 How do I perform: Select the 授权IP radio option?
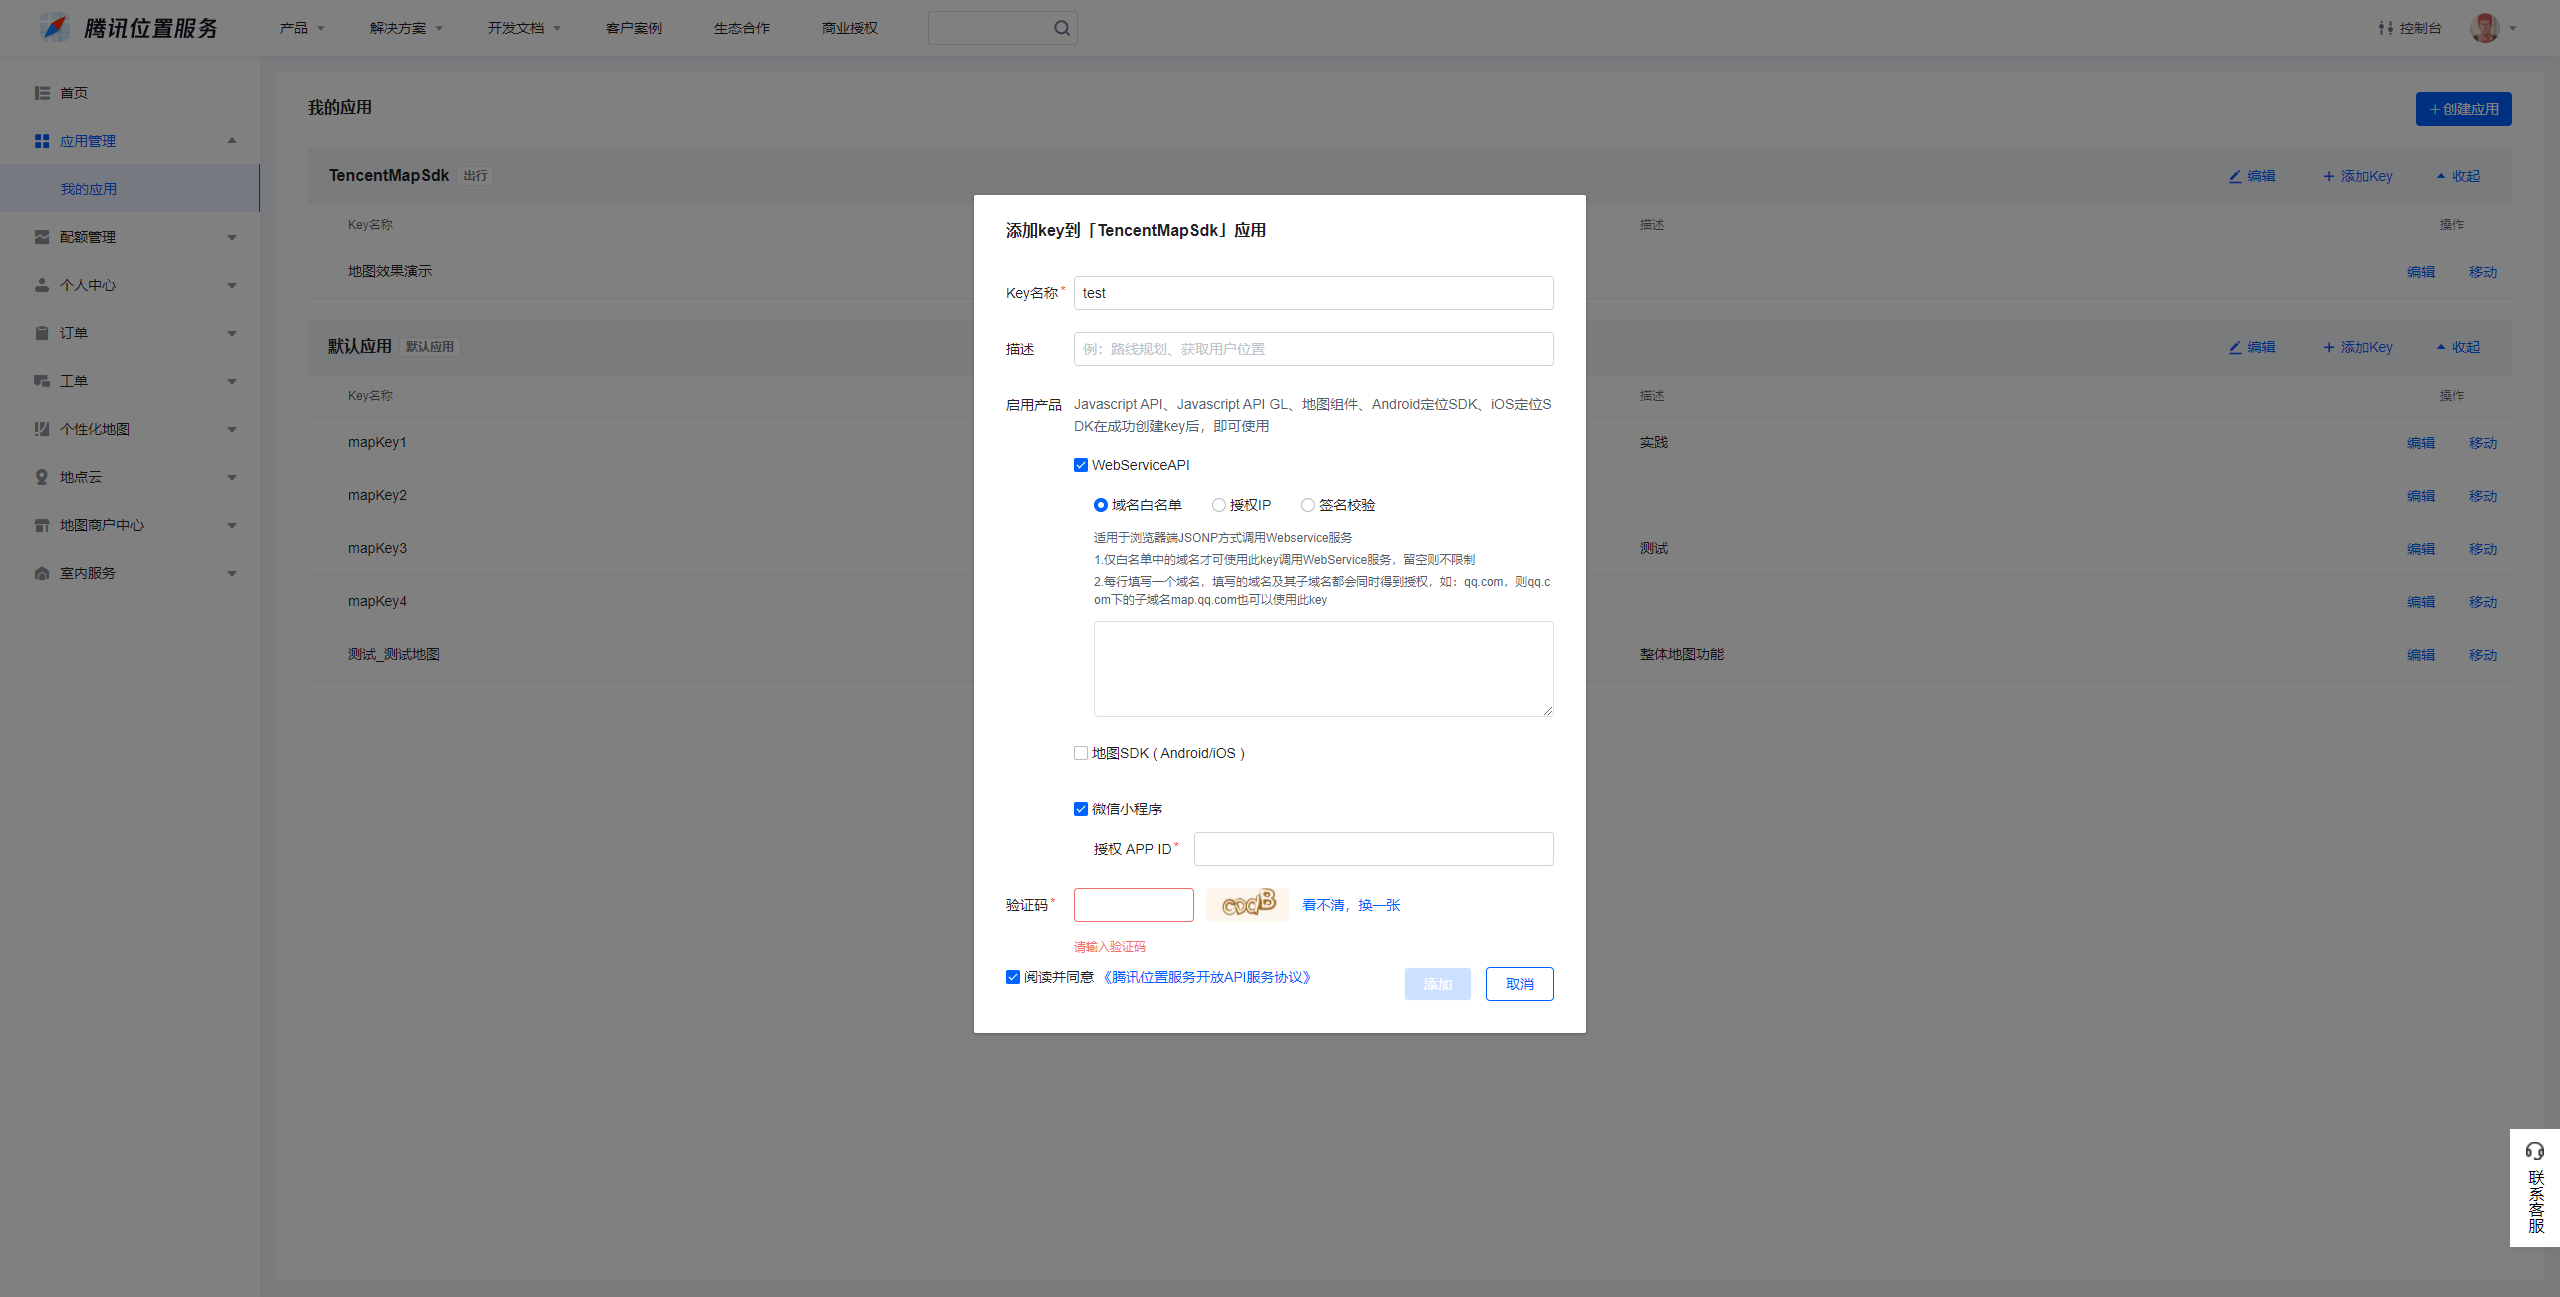point(1218,505)
